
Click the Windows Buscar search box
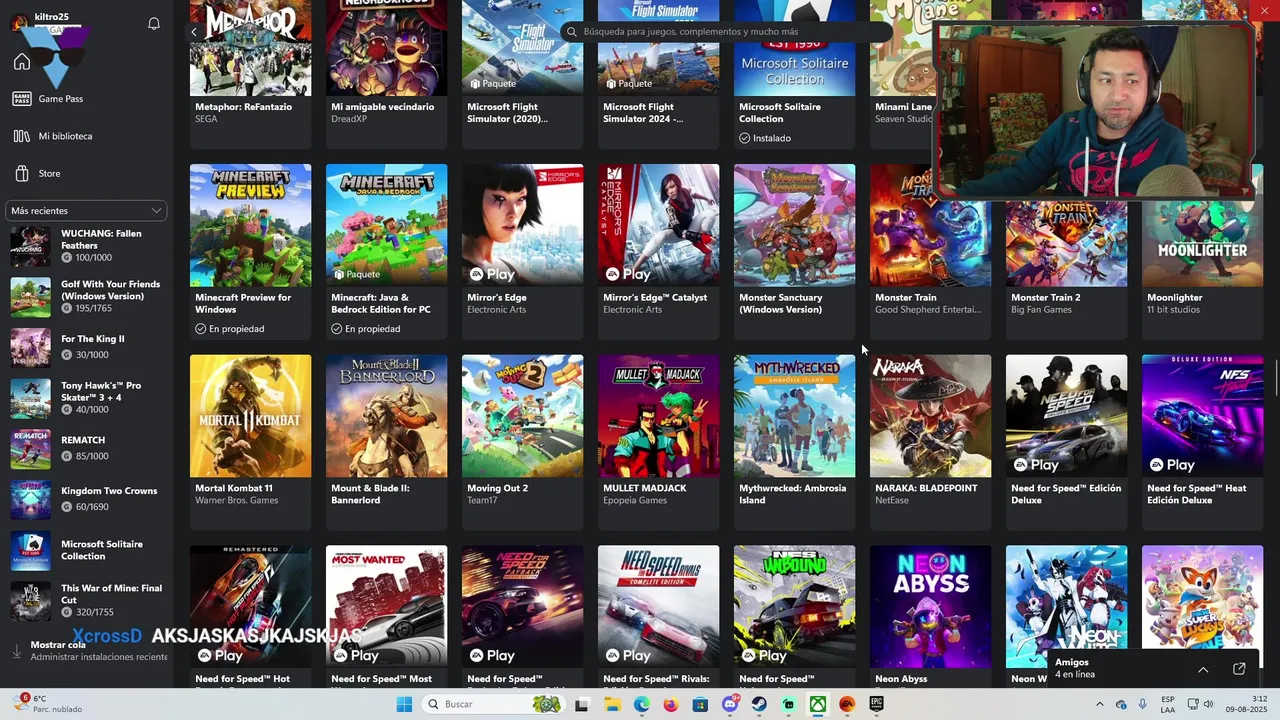tap(492, 705)
